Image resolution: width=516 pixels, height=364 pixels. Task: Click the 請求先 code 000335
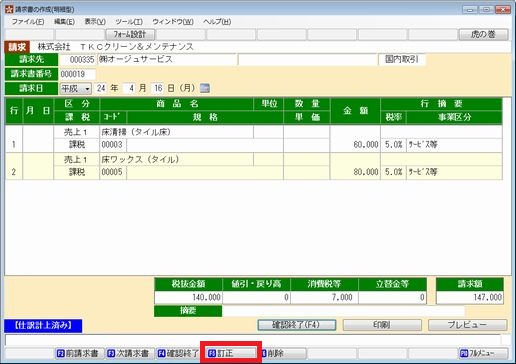click(x=77, y=60)
